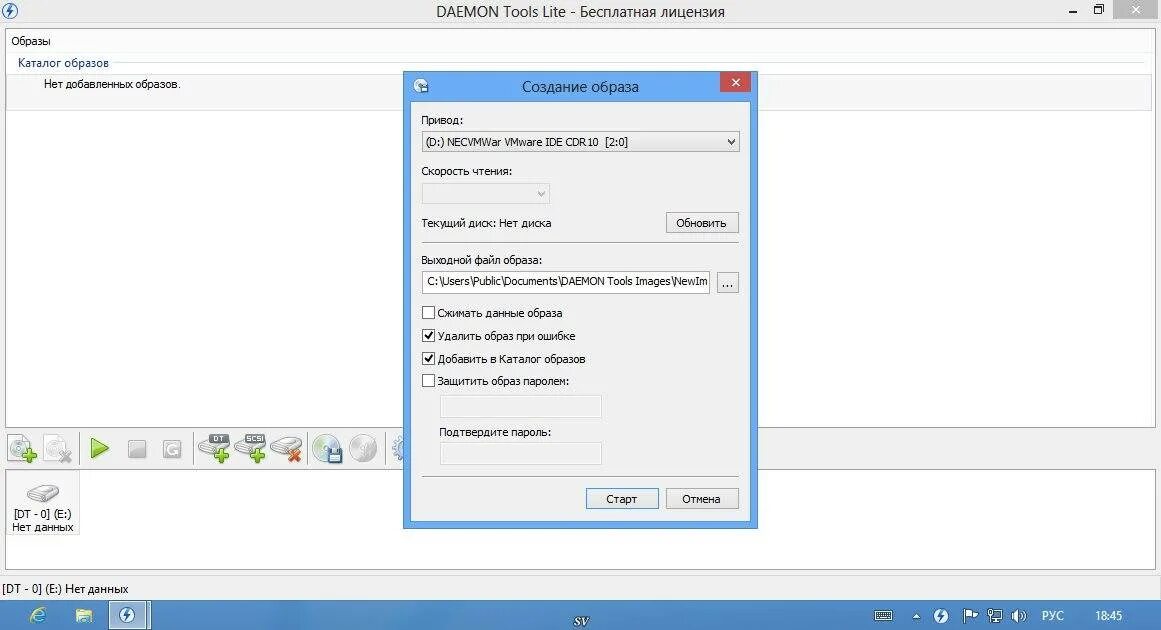Click the Remove Image toolbar icon

point(58,449)
